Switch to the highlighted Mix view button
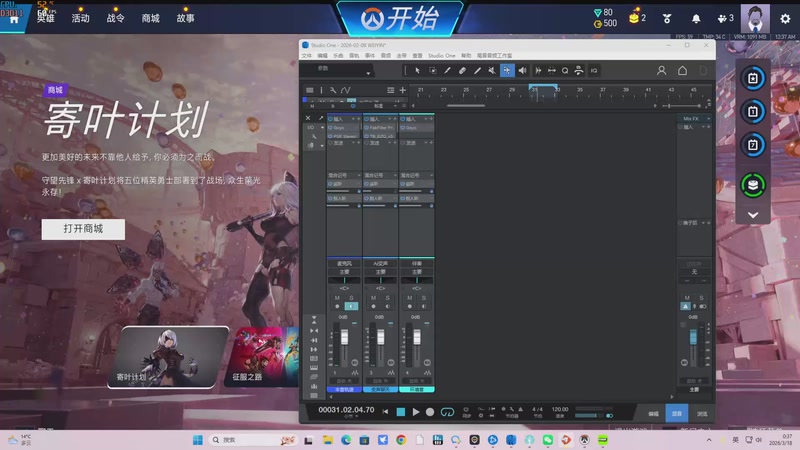 tap(677, 414)
